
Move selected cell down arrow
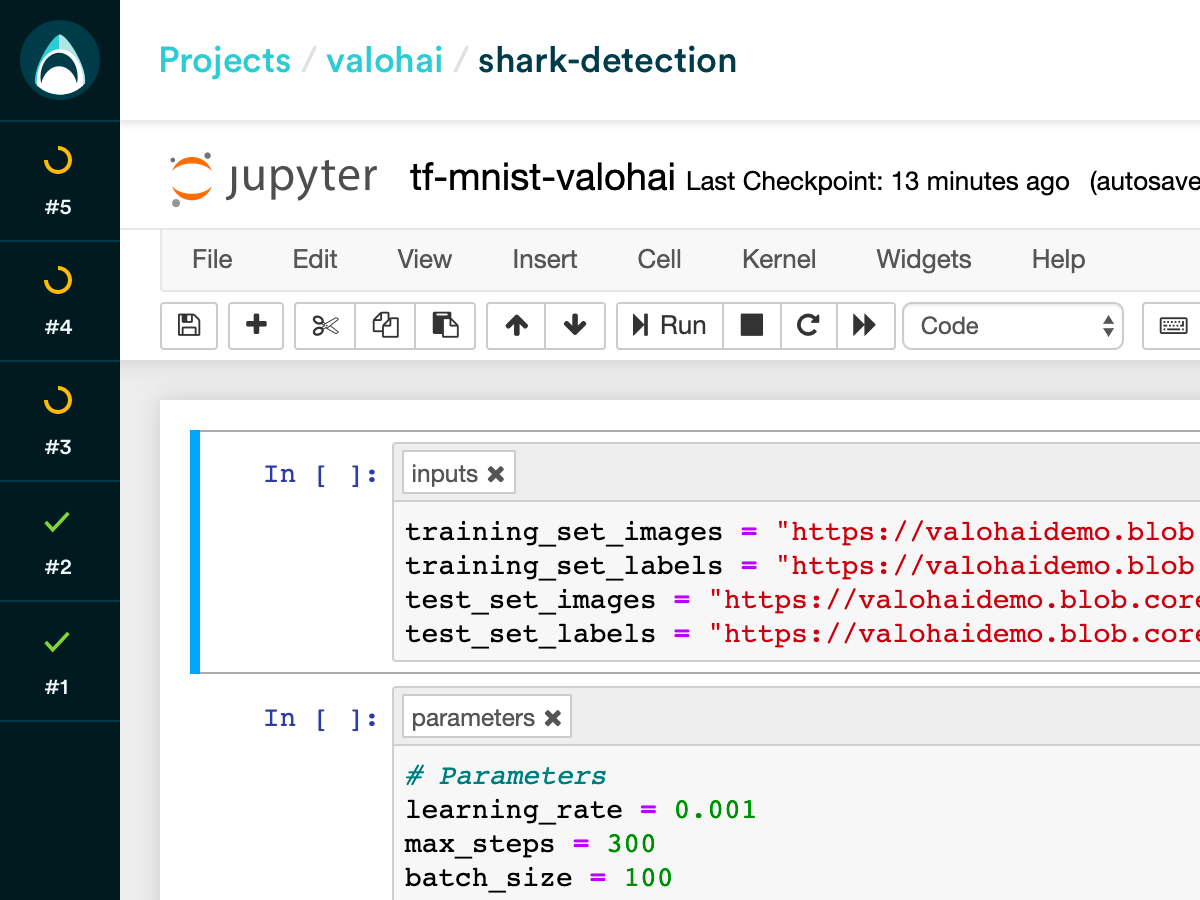click(x=575, y=325)
